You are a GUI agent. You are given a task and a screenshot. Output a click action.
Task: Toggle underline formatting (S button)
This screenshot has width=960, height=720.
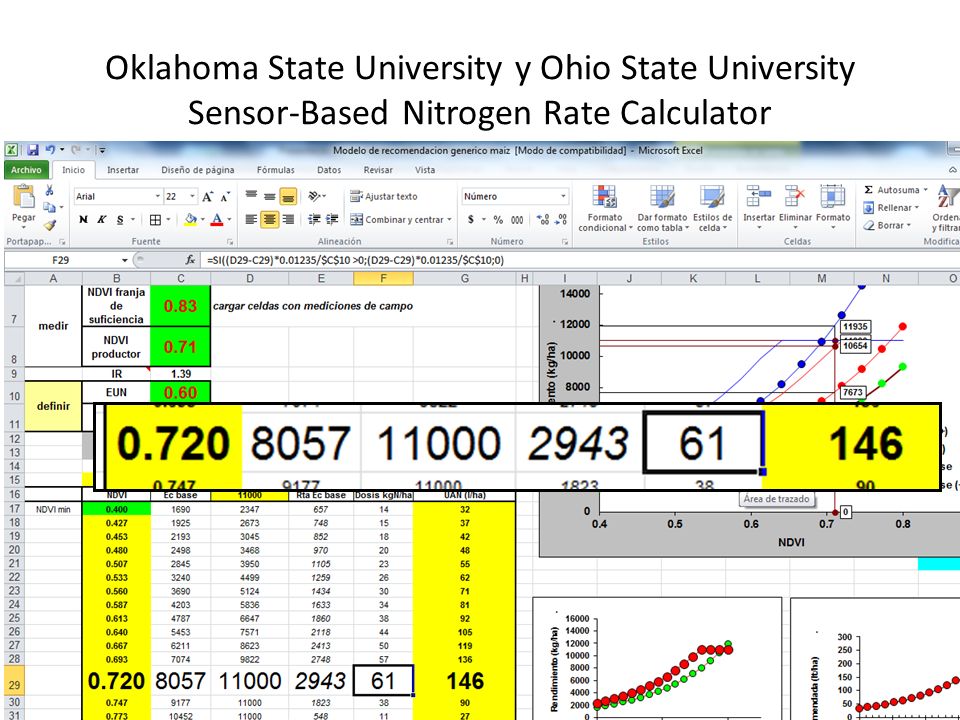pos(120,219)
